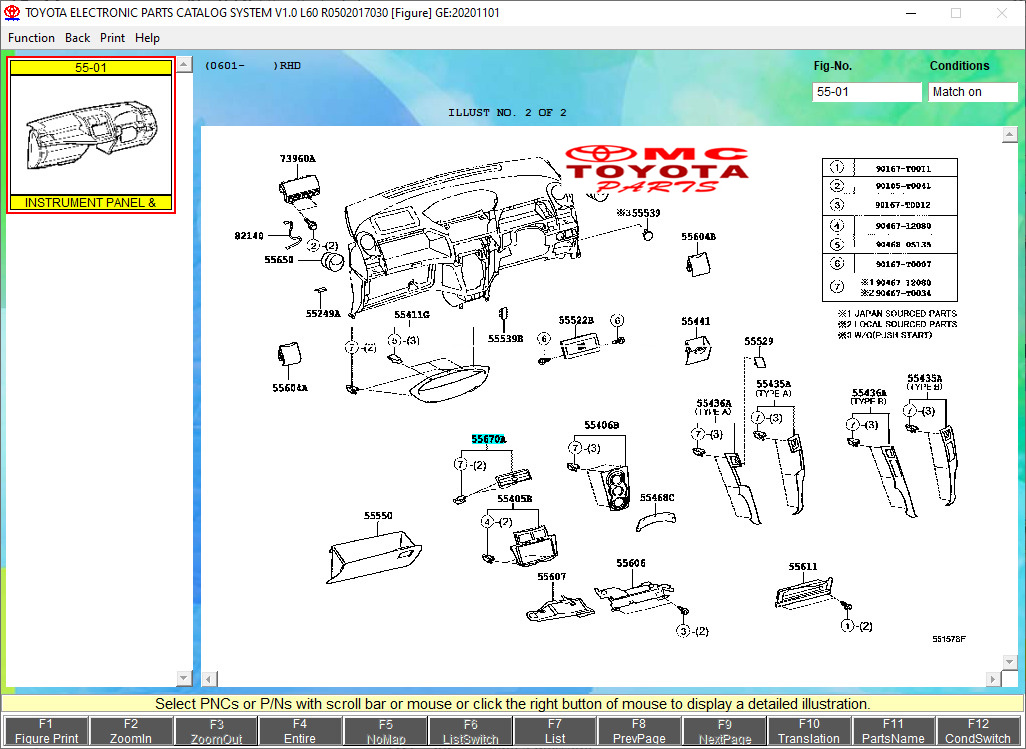Click the Conditions Match on field
Screen dimensions: 1026x749
[972, 92]
